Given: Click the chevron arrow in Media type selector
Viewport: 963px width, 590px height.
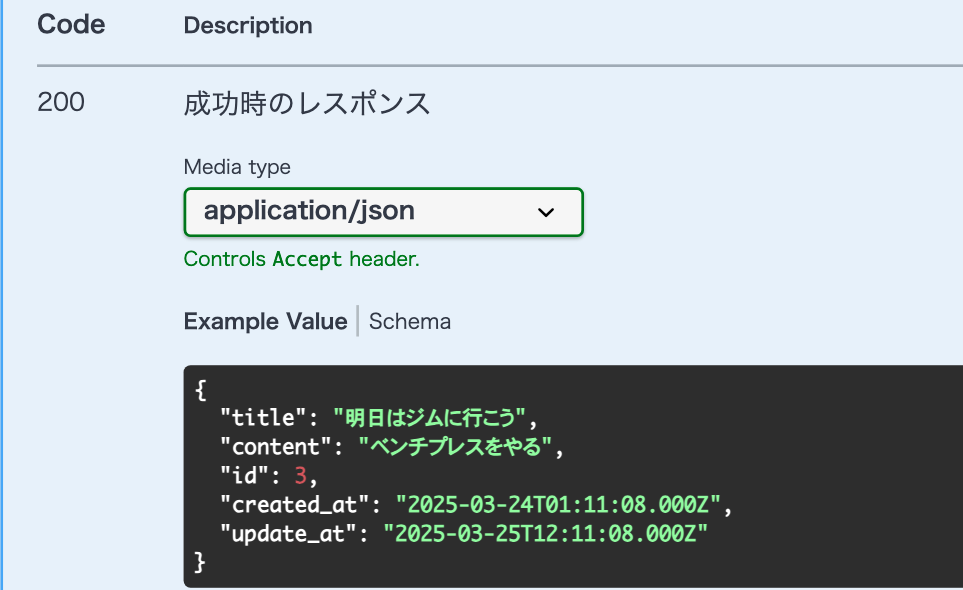Looking at the screenshot, I should (546, 212).
